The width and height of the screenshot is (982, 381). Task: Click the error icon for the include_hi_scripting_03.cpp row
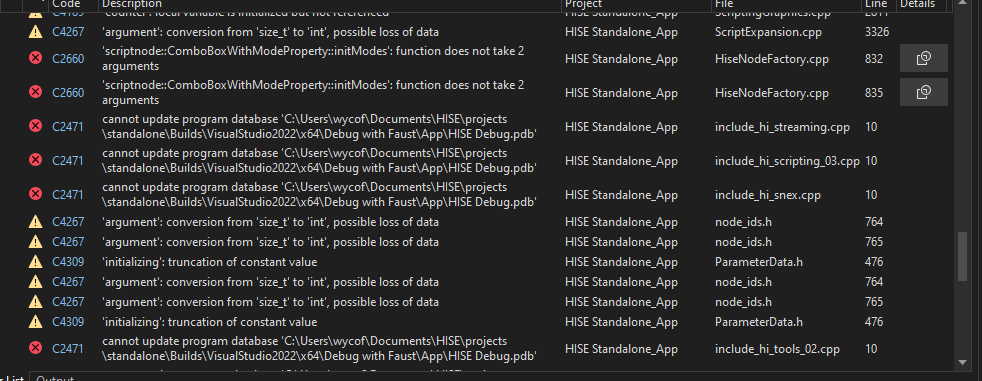click(x=36, y=160)
